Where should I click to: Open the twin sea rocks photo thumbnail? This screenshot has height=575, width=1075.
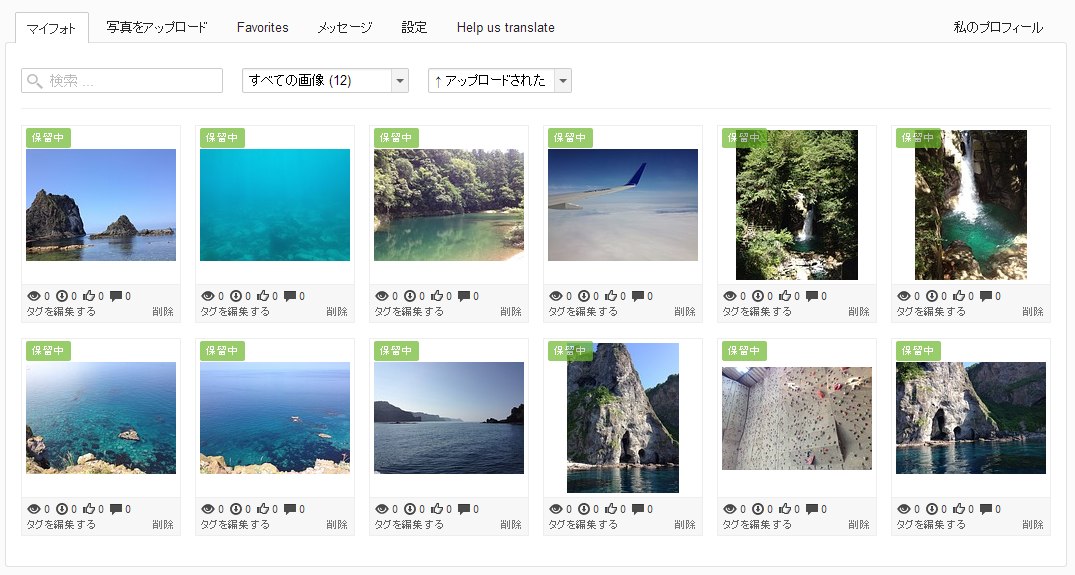click(101, 205)
